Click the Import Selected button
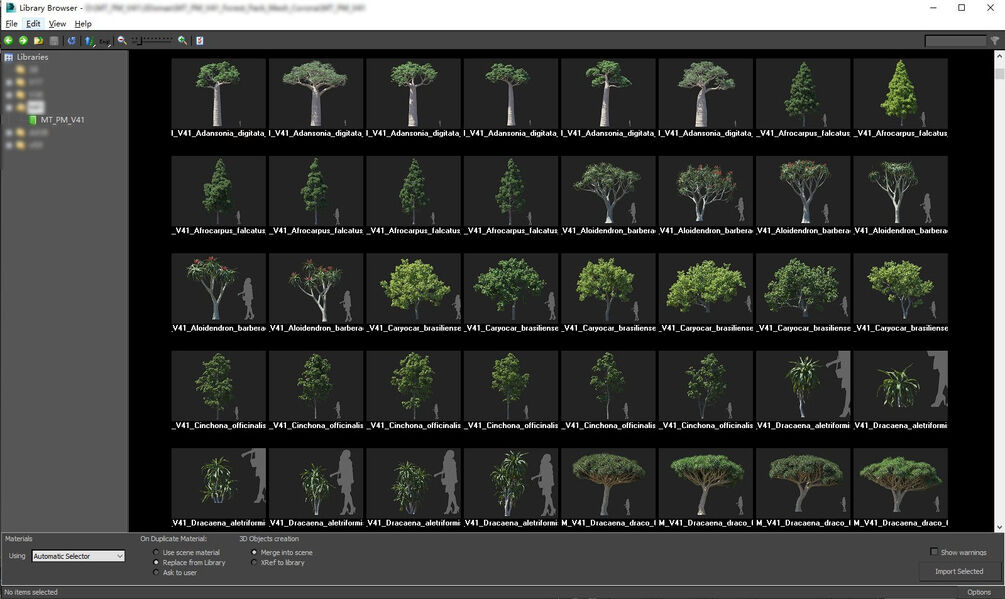Screen dimensions: 1005x599 [957, 571]
